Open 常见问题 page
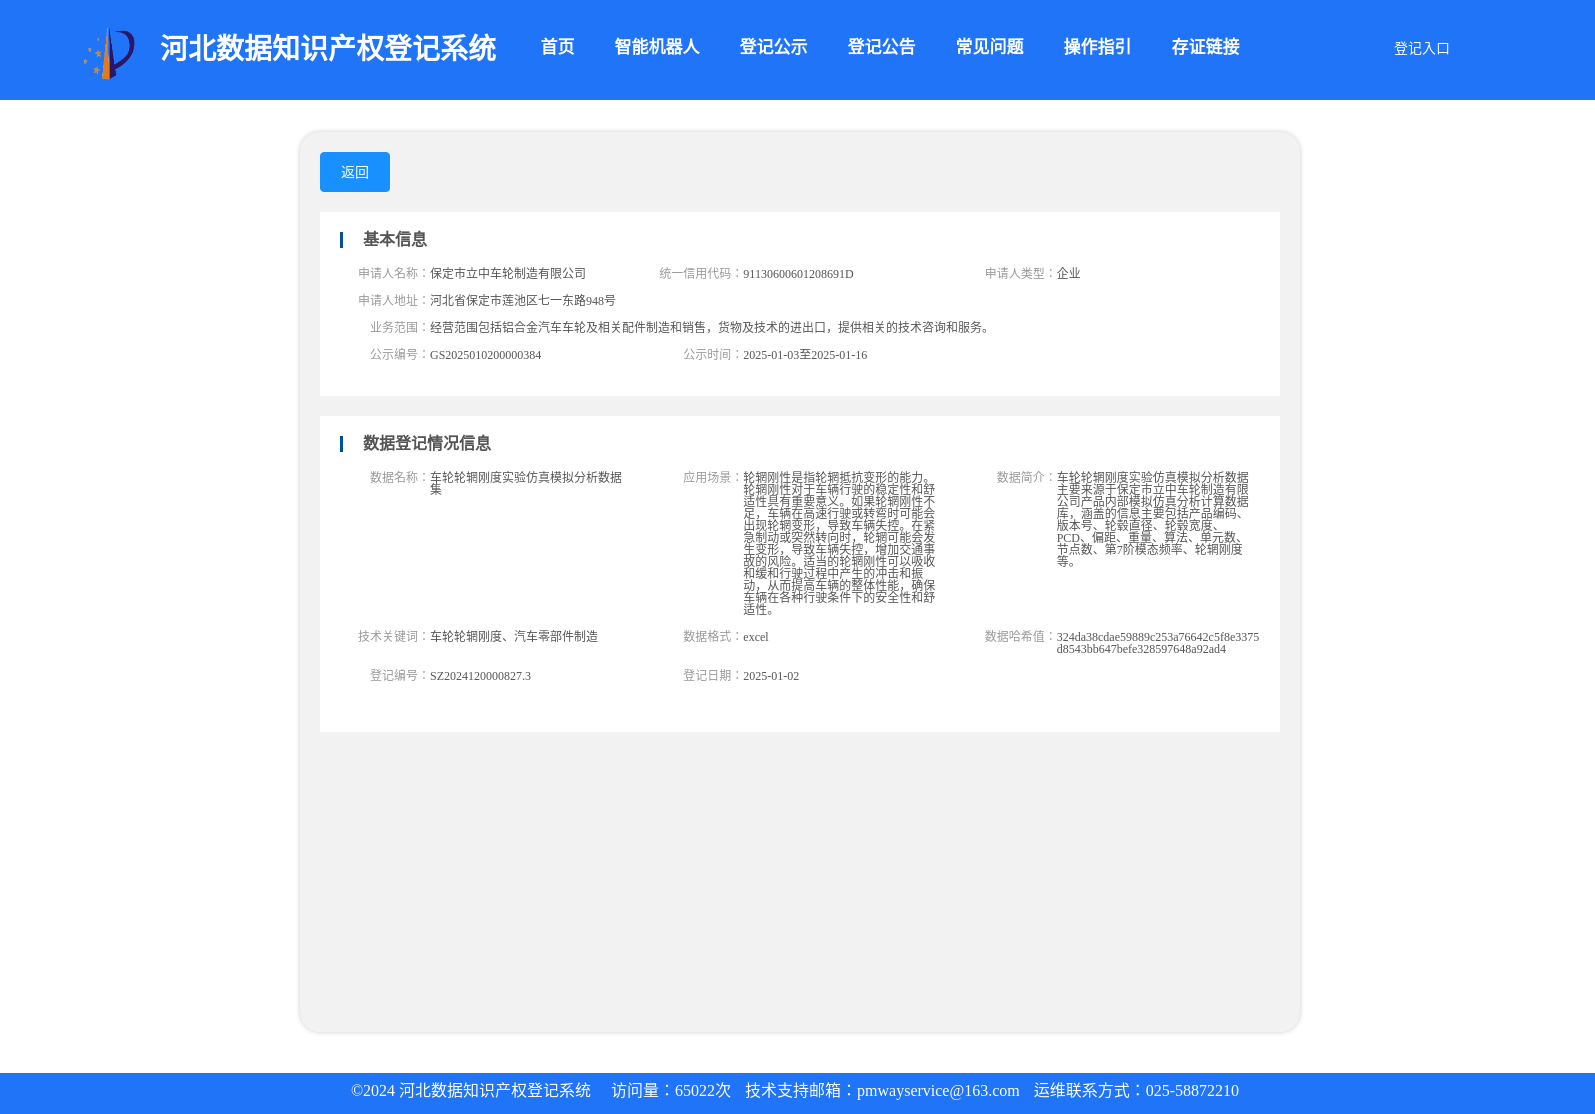The height and width of the screenshot is (1114, 1595). coord(989,47)
